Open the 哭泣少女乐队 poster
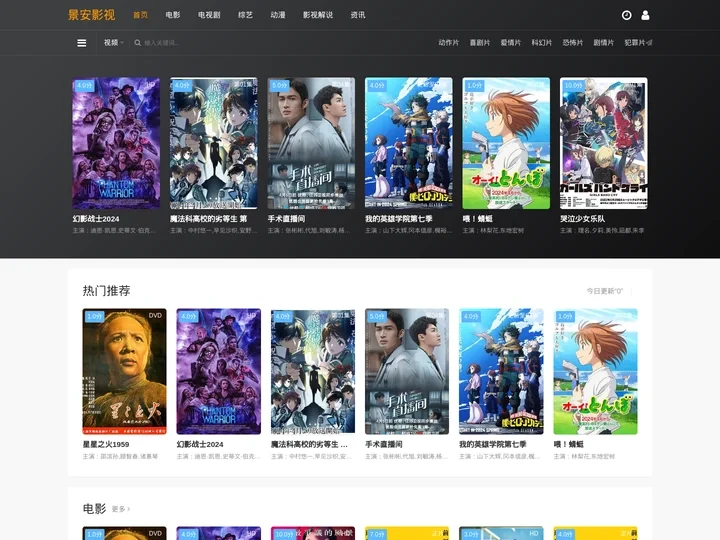The width and height of the screenshot is (720, 540). [x=604, y=143]
